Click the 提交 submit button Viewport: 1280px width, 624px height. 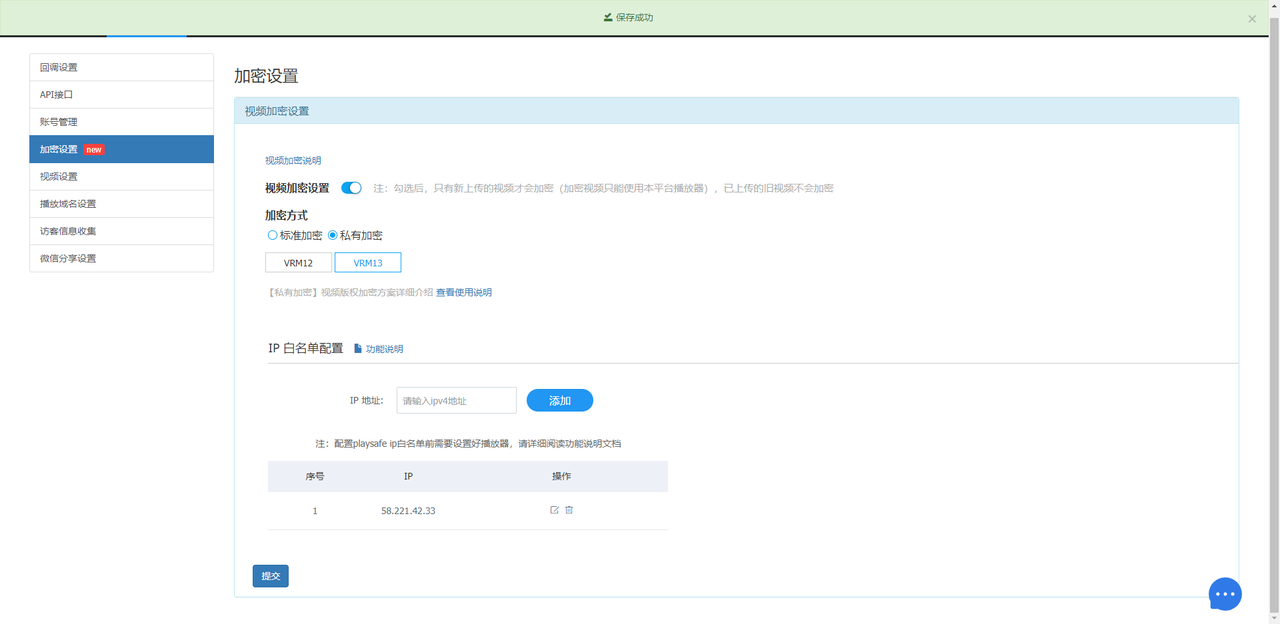point(271,576)
